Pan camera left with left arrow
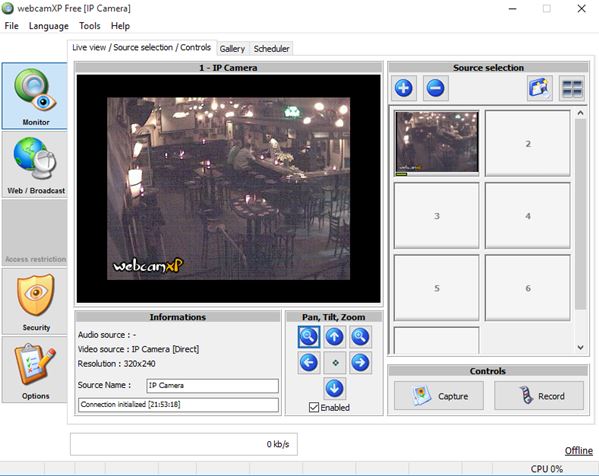 point(309,363)
